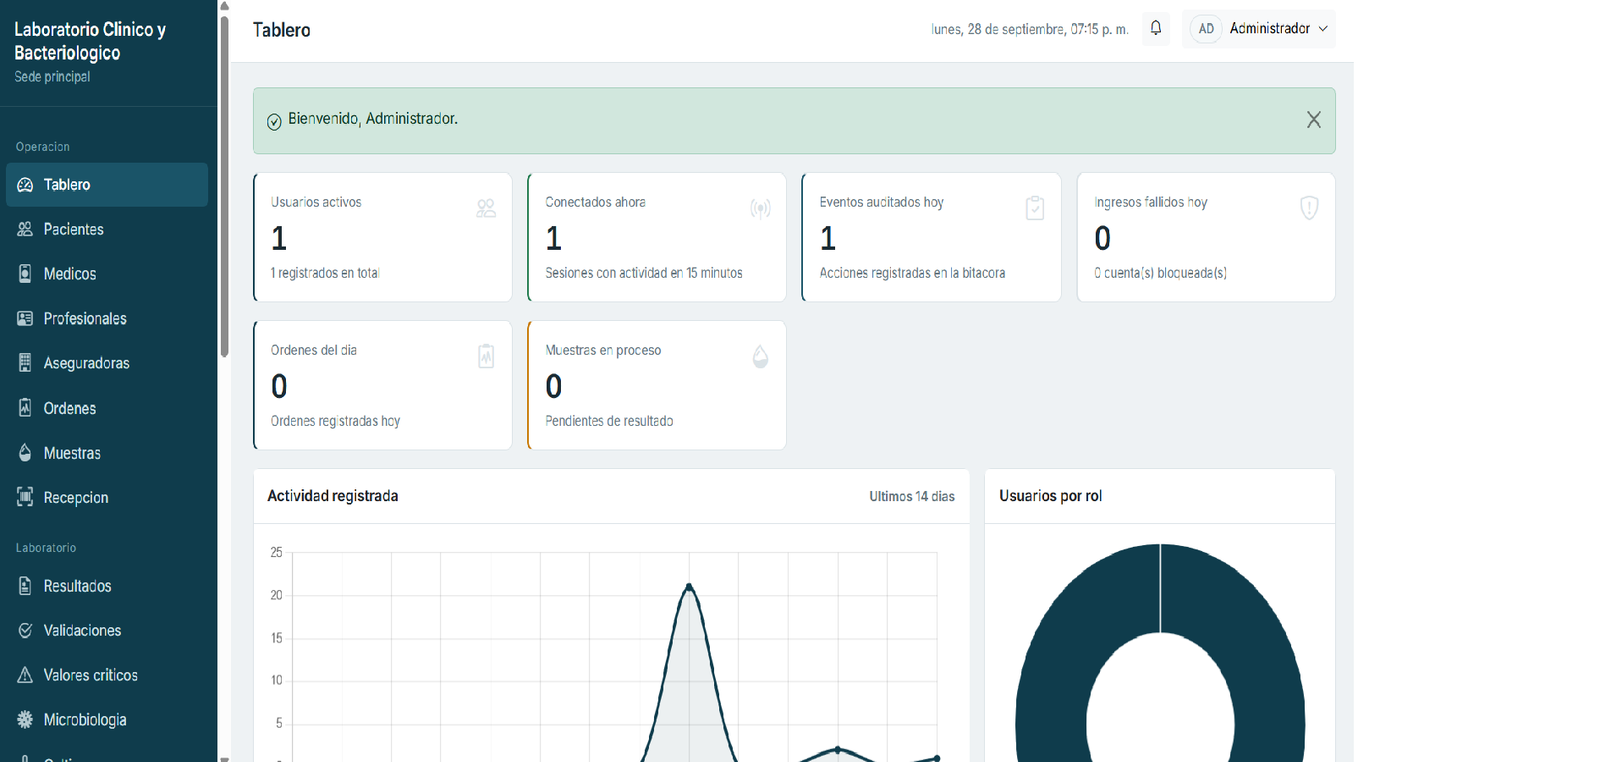Click the Ingresos fallidos shield icon
The image size is (1600, 762).
pos(1309,208)
